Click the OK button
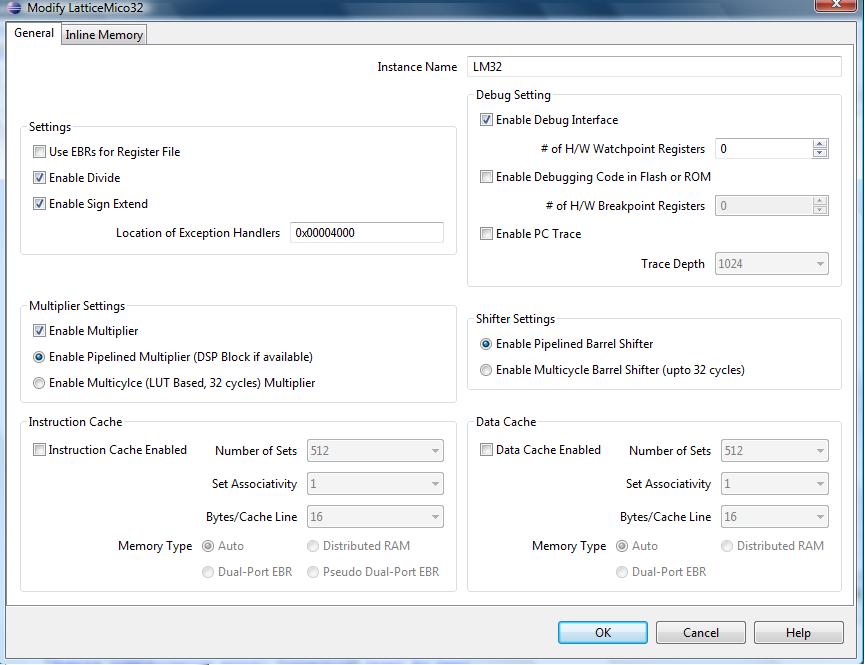The height and width of the screenshot is (665, 865). 603,632
